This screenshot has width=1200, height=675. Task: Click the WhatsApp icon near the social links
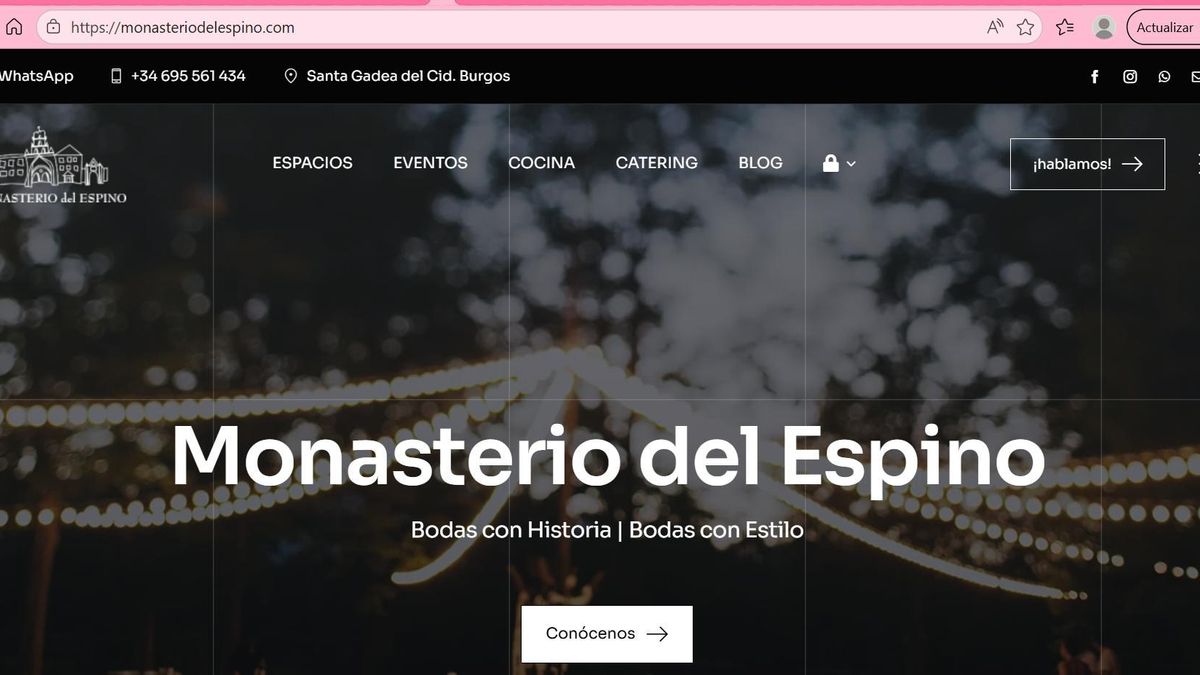1163,75
